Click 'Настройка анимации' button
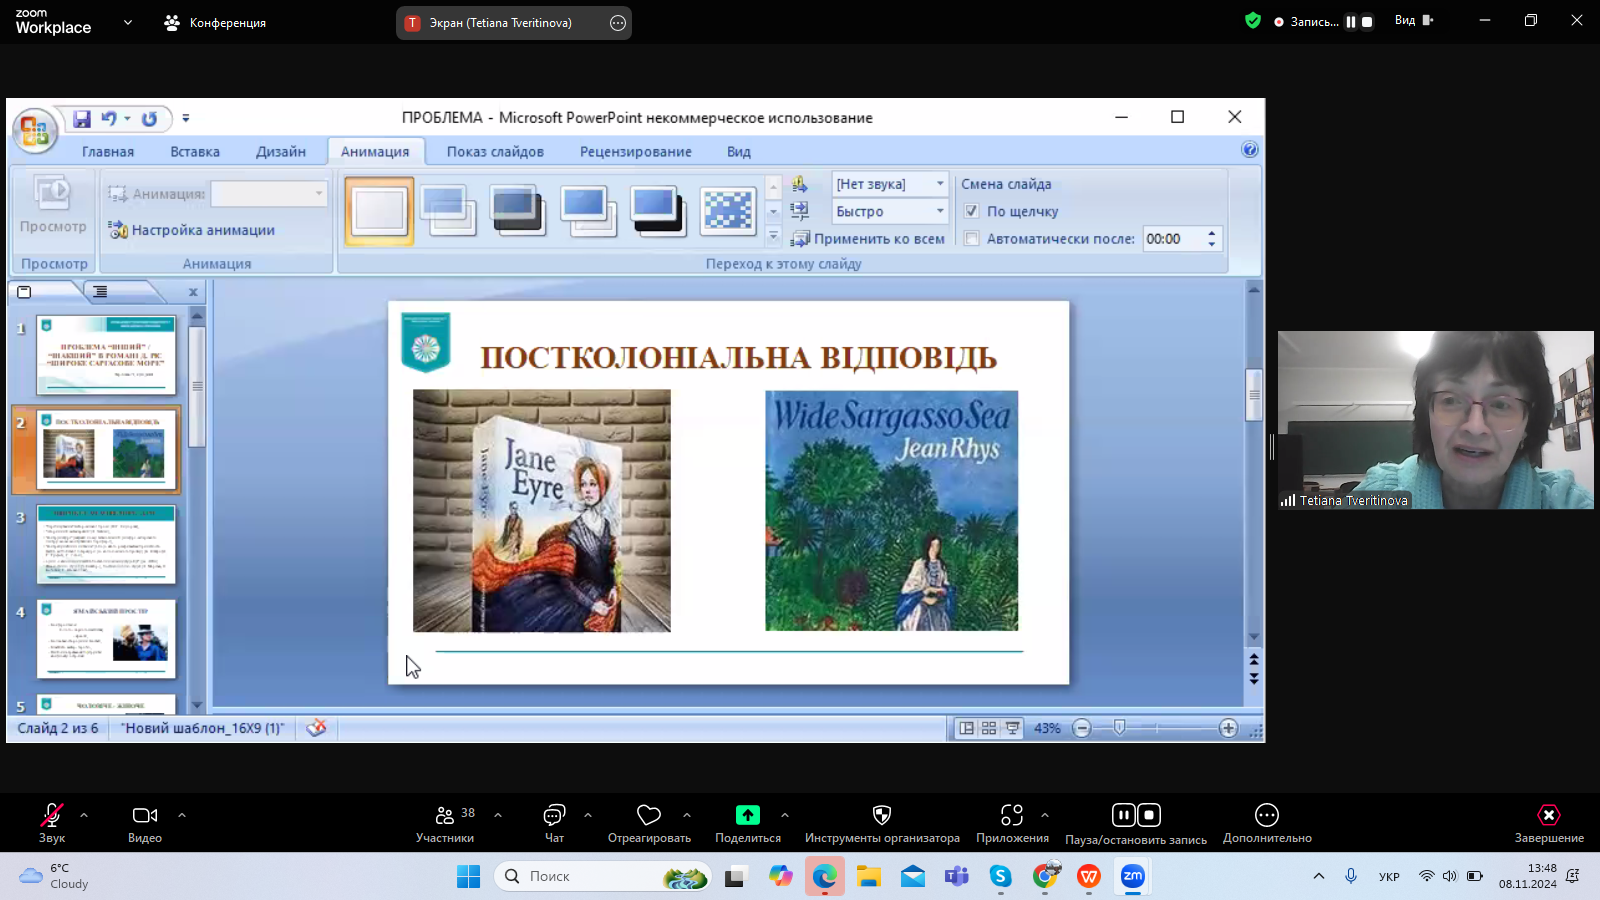Viewport: 1600px width, 900px height. pos(192,230)
